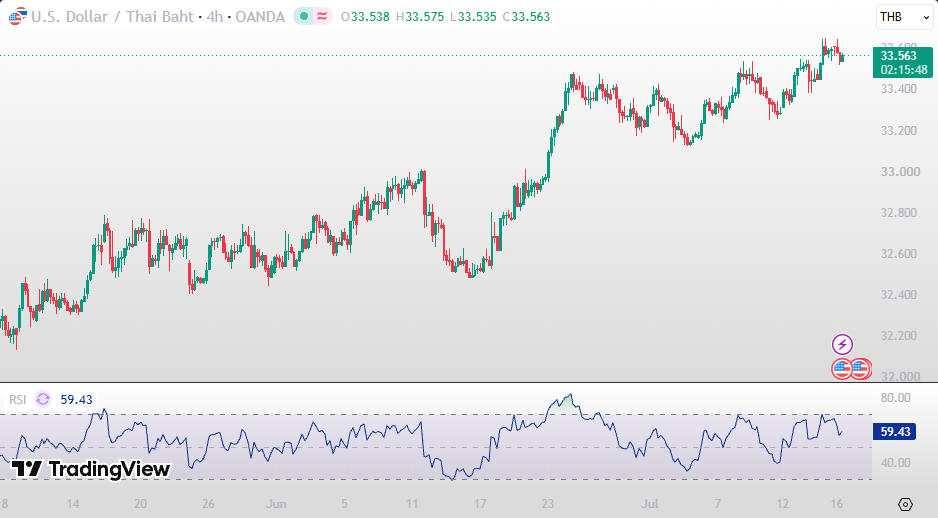Click the current price label 33.563
The width and height of the screenshot is (938, 518).
tap(899, 56)
